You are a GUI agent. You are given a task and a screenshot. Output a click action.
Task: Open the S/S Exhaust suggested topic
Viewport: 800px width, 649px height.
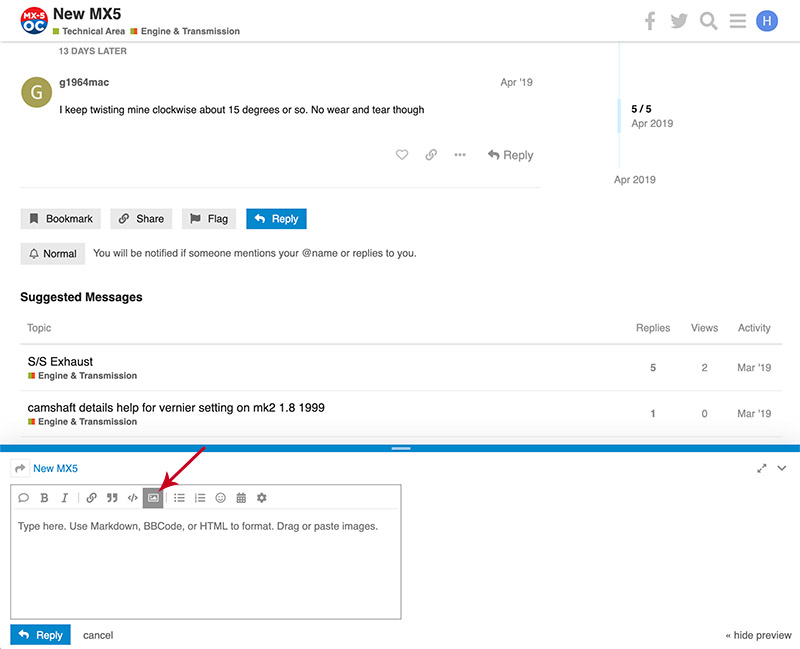point(61,362)
